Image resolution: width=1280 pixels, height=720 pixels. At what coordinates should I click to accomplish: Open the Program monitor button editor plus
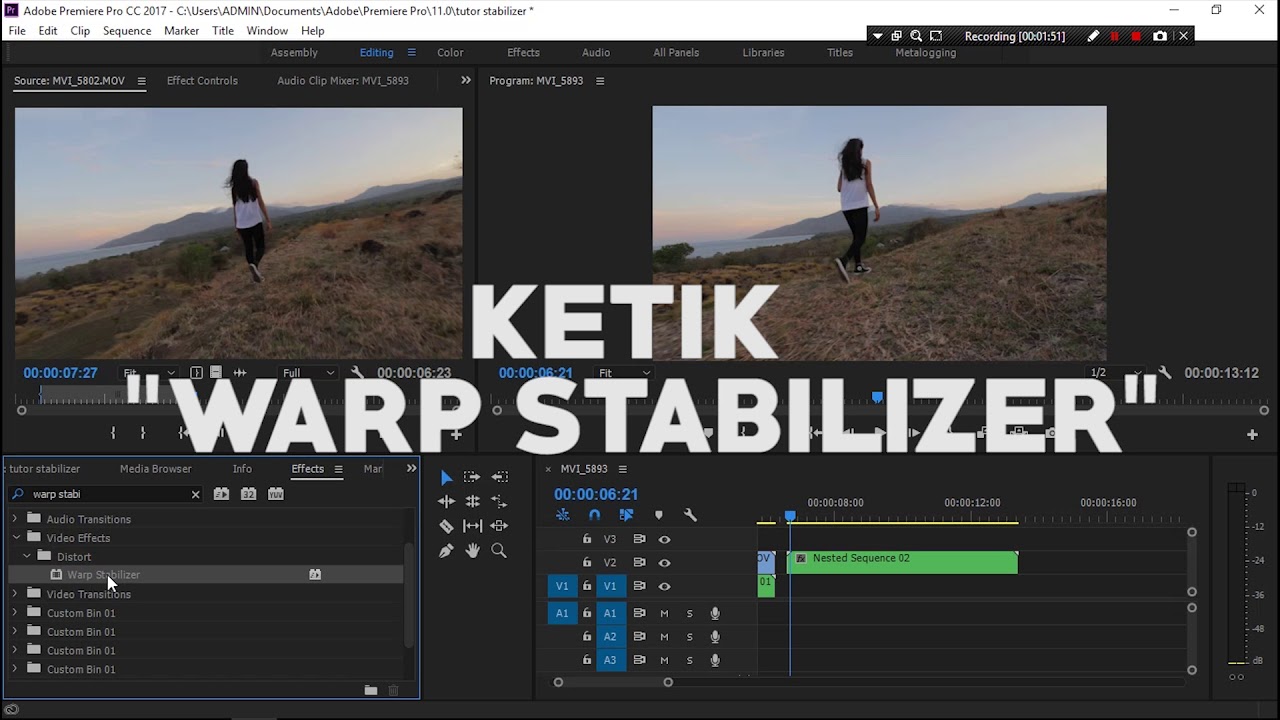[1252, 434]
